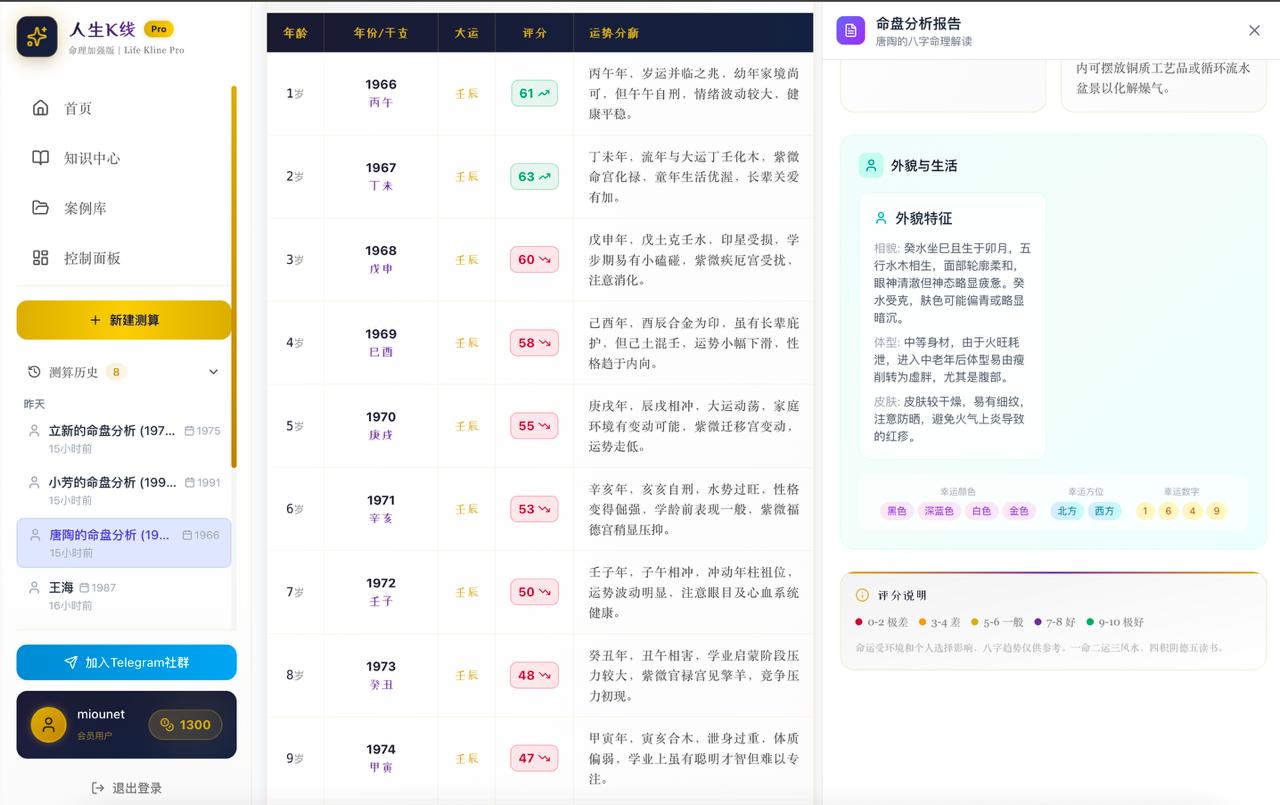Click the 北方 lucky direction chip
The height and width of the screenshot is (805, 1280).
(1067, 511)
